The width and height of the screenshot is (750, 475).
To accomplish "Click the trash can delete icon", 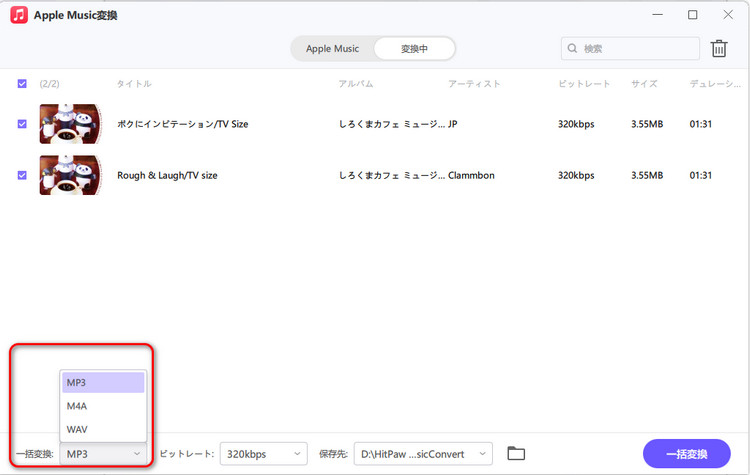I will pos(718,48).
